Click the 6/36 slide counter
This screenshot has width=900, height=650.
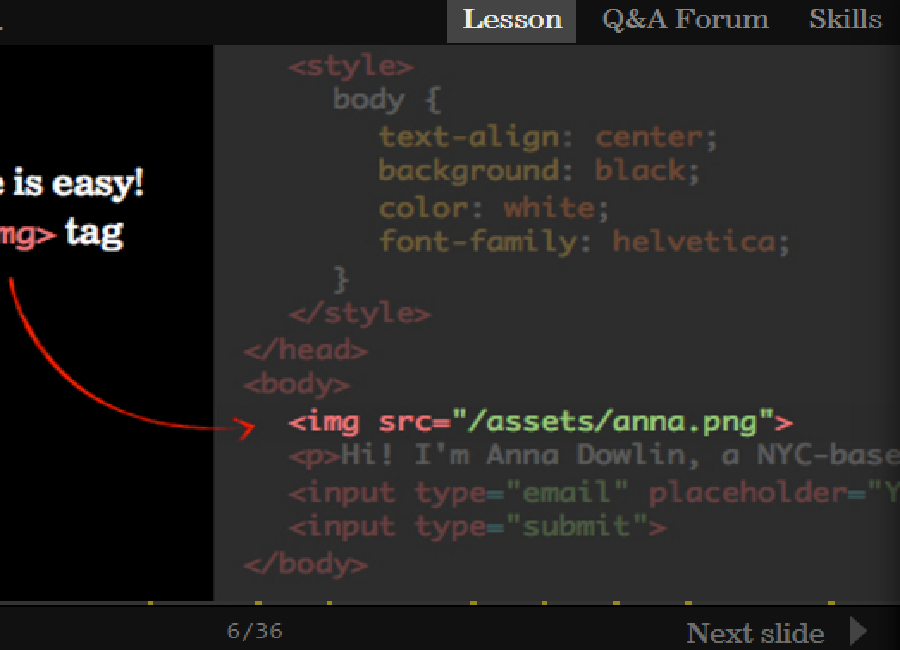(x=255, y=631)
